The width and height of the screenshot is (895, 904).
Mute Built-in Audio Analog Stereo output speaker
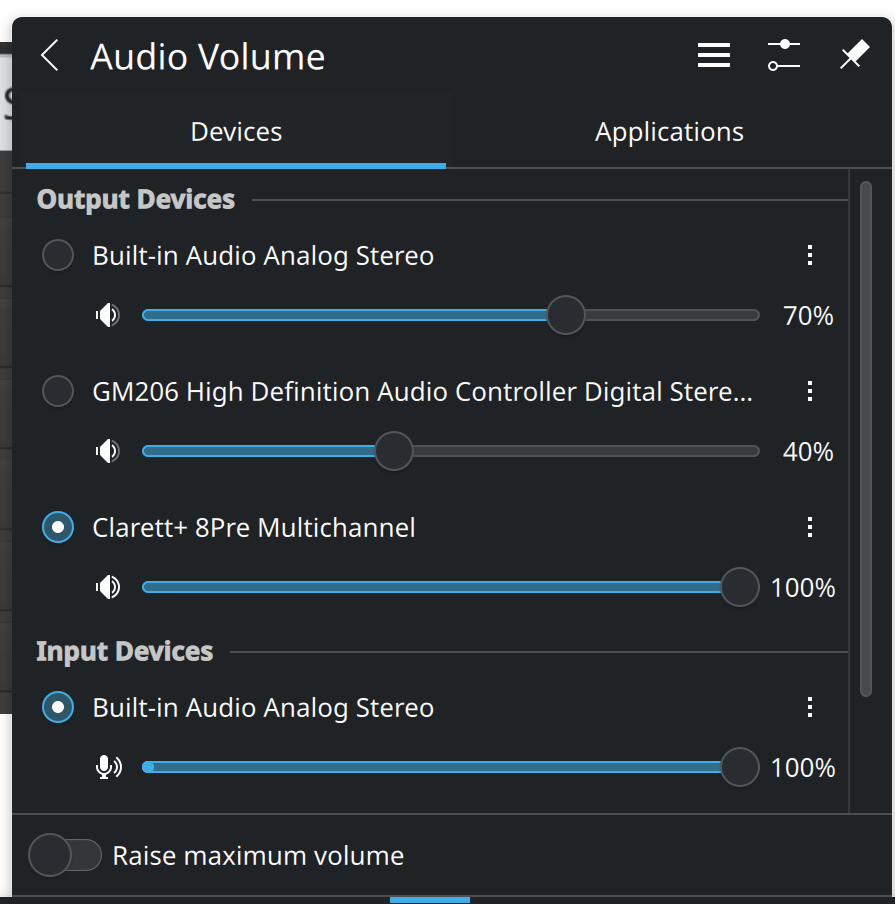pyautogui.click(x=107, y=316)
